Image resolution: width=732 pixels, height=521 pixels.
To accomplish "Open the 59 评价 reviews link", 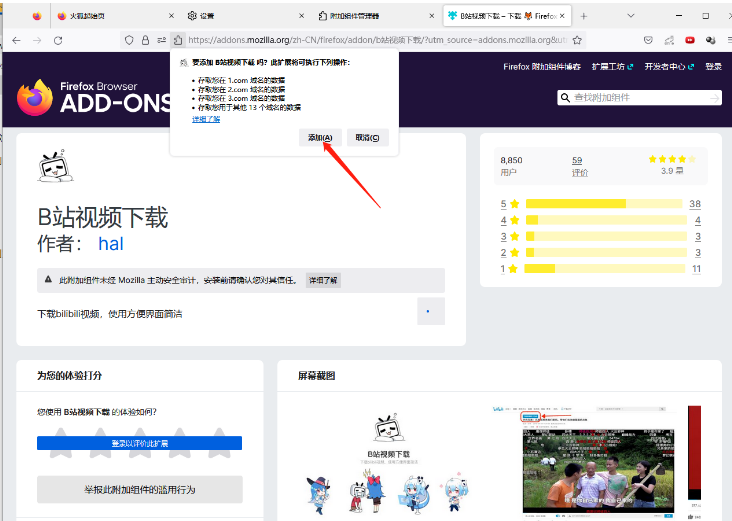I will (x=579, y=166).
